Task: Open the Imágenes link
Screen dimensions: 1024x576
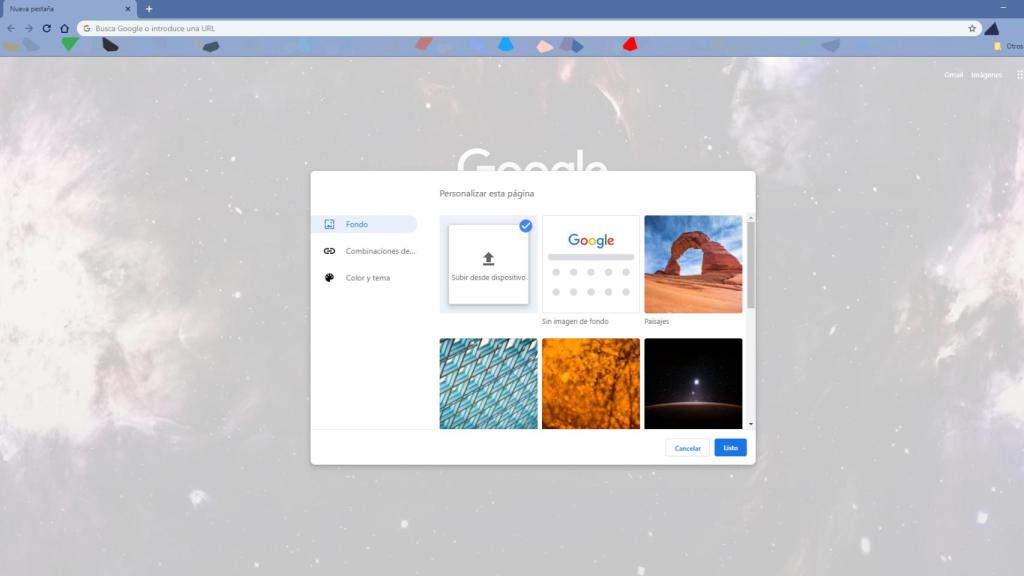Action: pyautogui.click(x=986, y=74)
